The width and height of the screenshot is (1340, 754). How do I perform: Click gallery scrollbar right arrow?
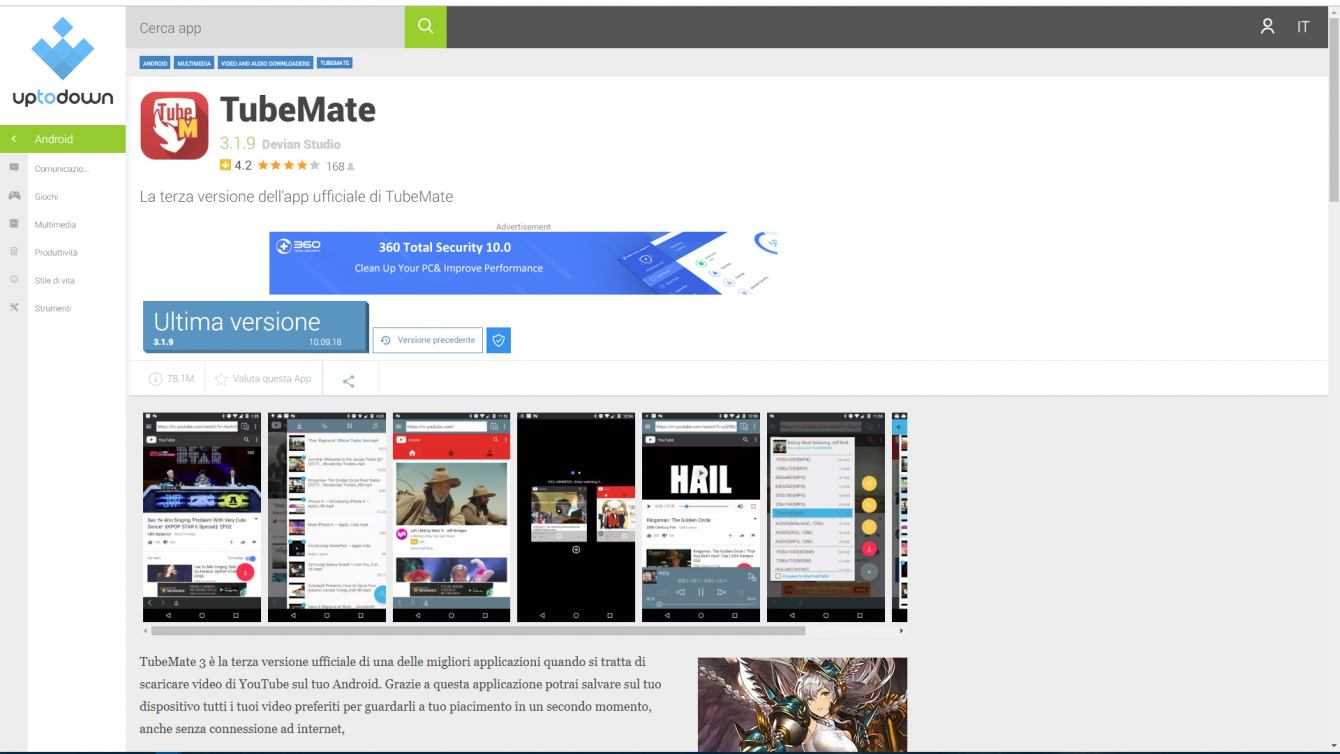pos(901,631)
